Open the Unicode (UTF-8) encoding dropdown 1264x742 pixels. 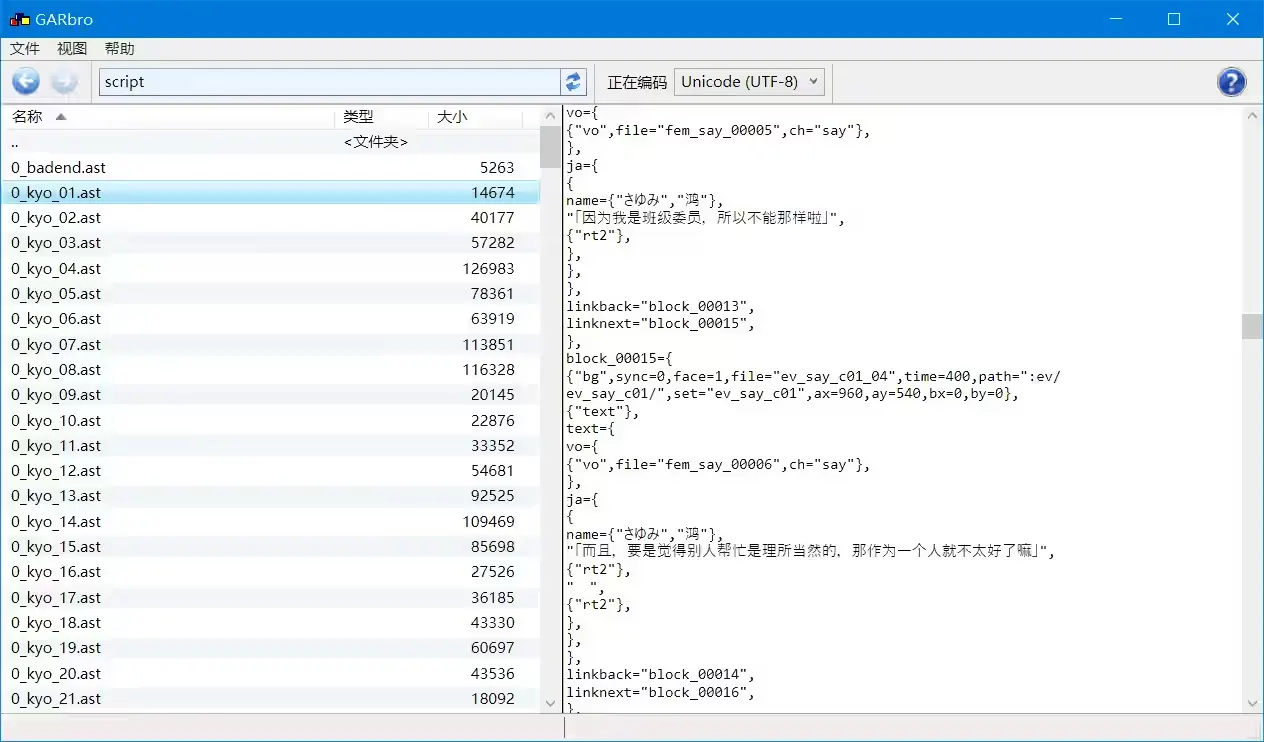(749, 82)
